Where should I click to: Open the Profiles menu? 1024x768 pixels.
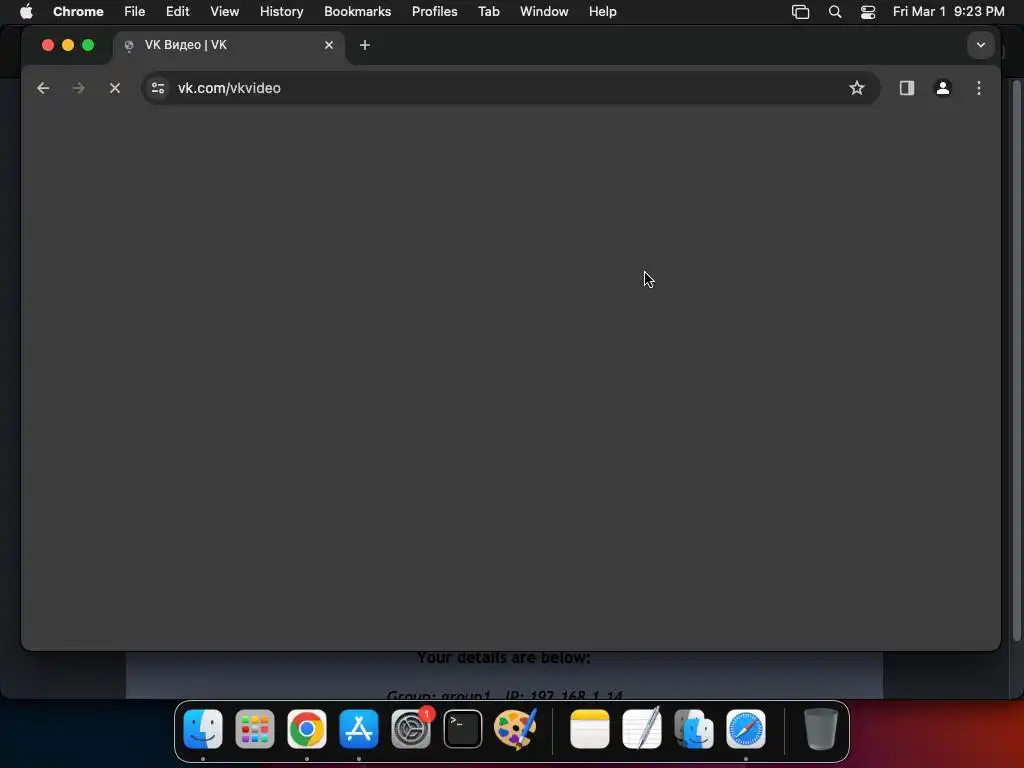434,12
